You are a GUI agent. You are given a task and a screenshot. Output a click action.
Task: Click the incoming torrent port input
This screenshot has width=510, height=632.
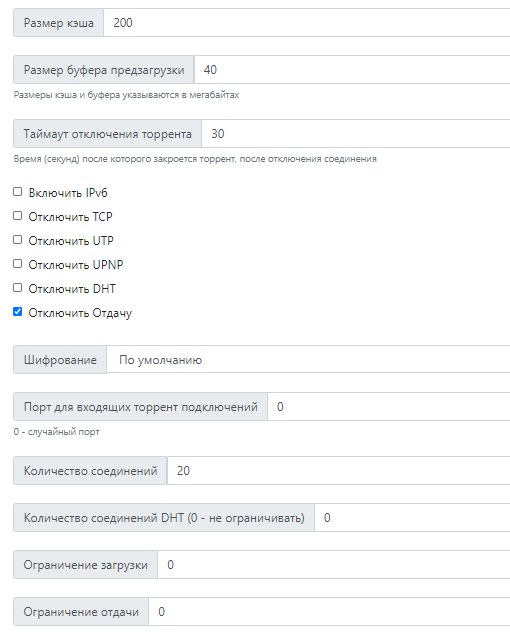389,407
